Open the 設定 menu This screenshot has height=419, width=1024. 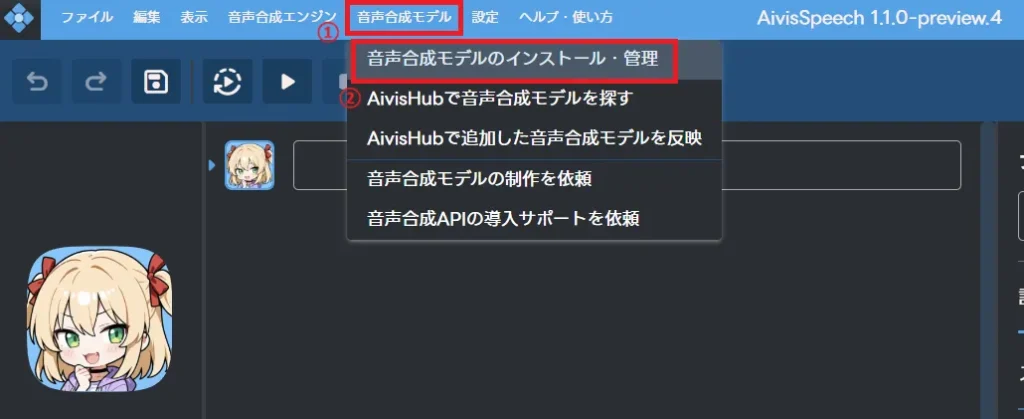pyautogui.click(x=485, y=18)
